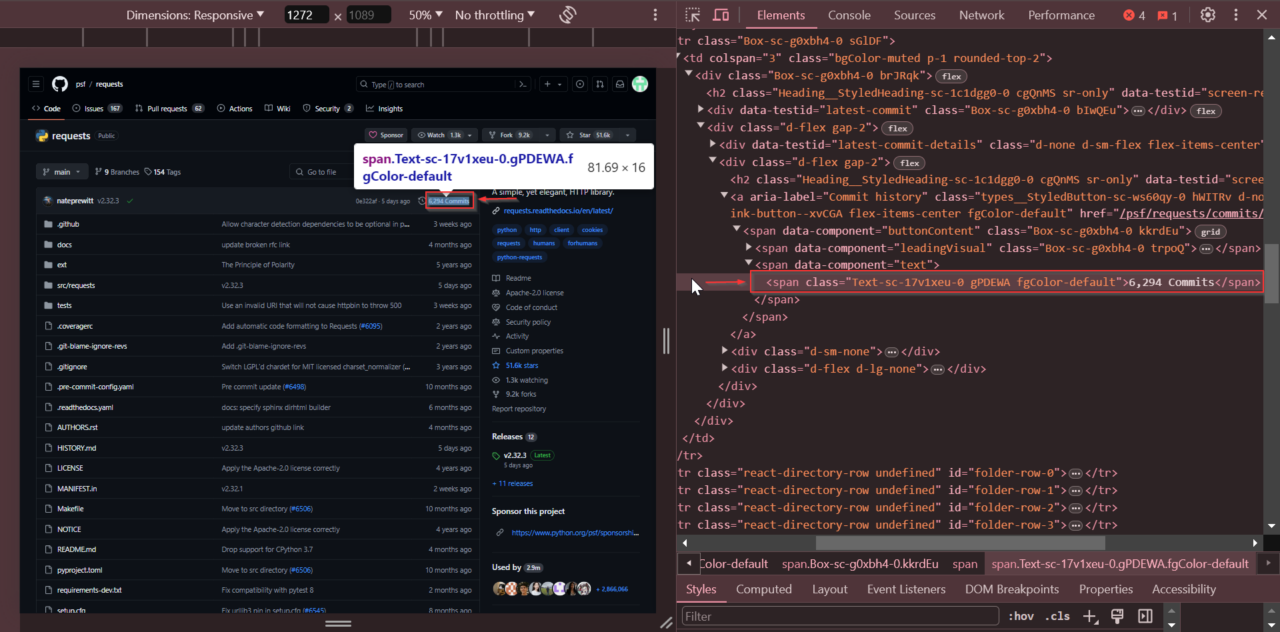1280x632 pixels.
Task: Click the paint roller style icon next to .cls
Action: pyautogui.click(x=1117, y=616)
